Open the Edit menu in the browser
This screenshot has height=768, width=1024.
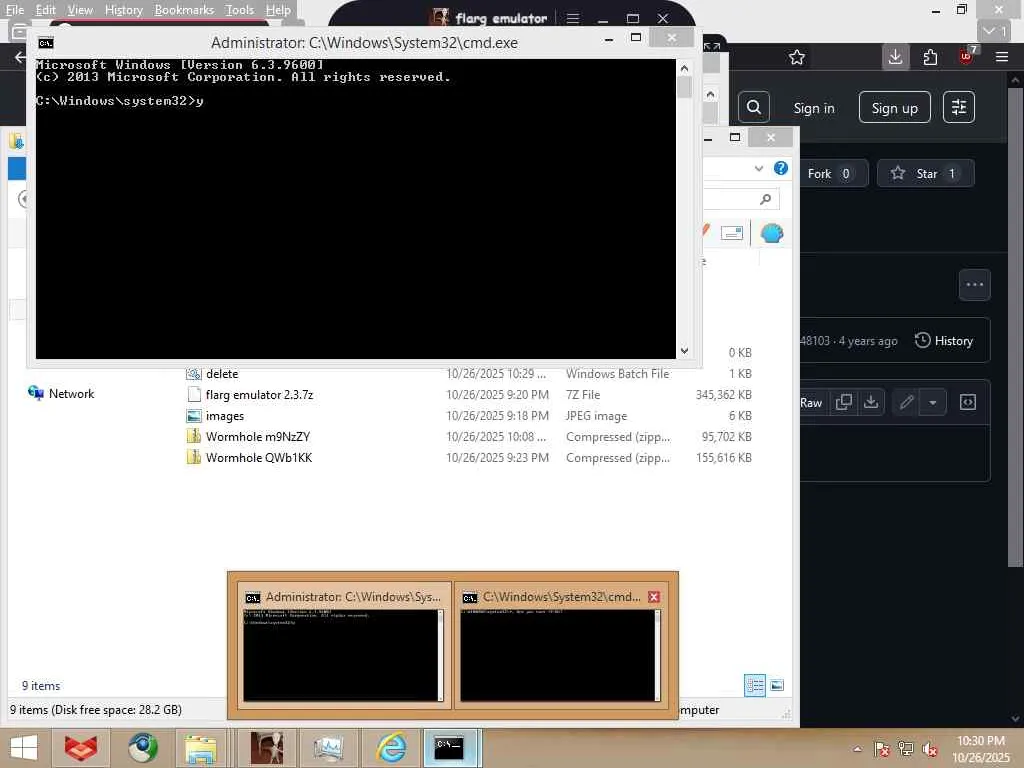[45, 10]
